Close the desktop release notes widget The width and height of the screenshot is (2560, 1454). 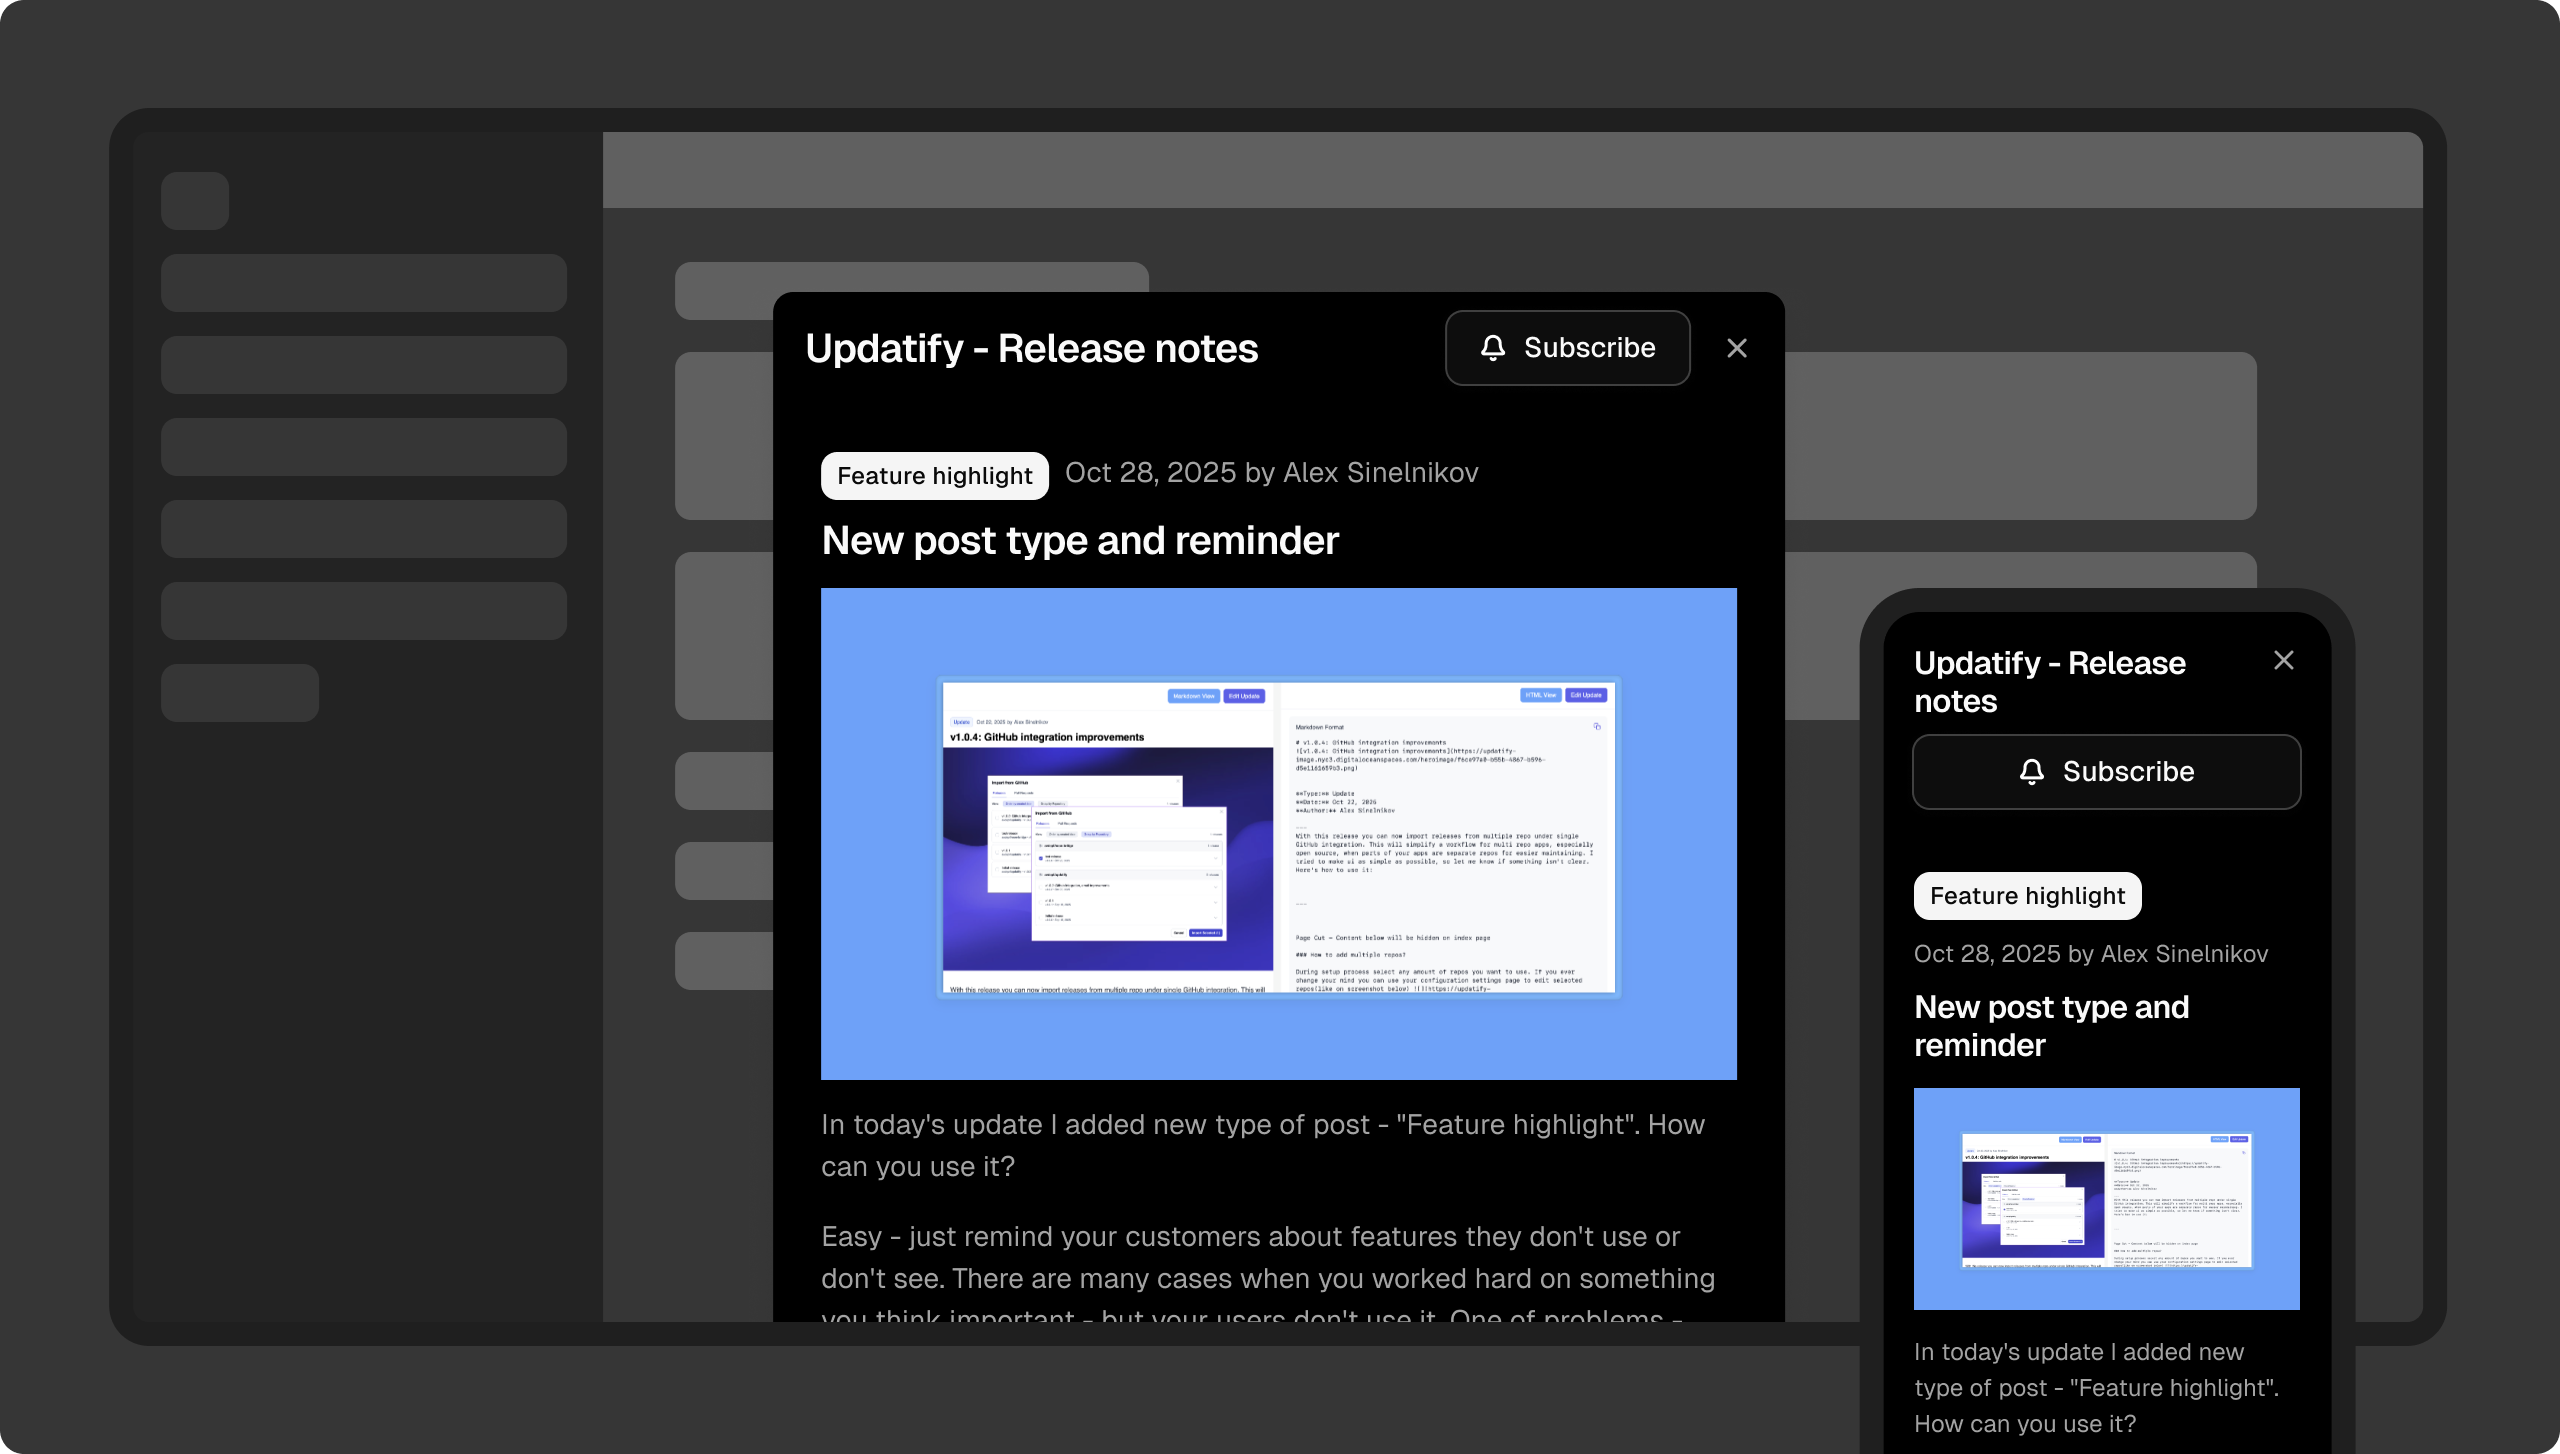[1737, 348]
